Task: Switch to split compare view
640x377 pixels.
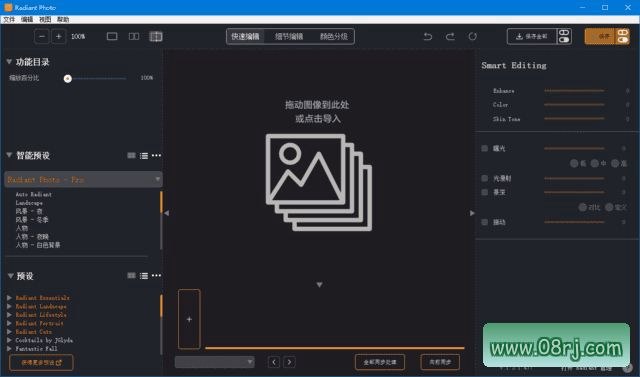Action: tap(156, 37)
